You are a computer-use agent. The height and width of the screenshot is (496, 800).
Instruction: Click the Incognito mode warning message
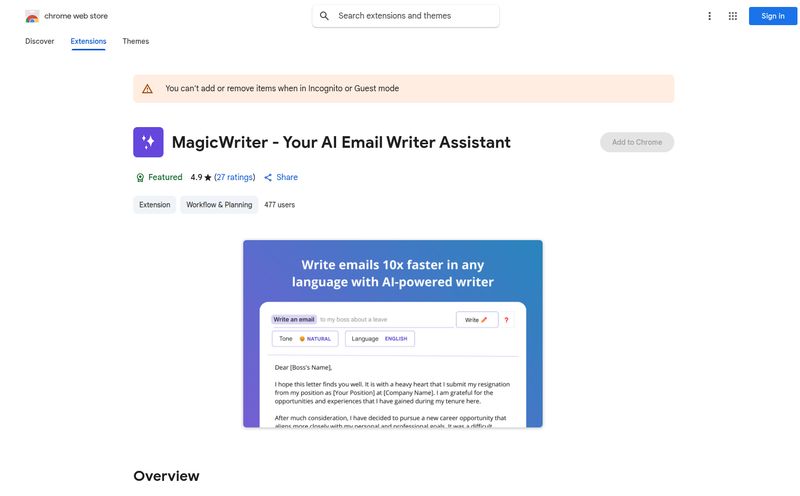coord(282,88)
